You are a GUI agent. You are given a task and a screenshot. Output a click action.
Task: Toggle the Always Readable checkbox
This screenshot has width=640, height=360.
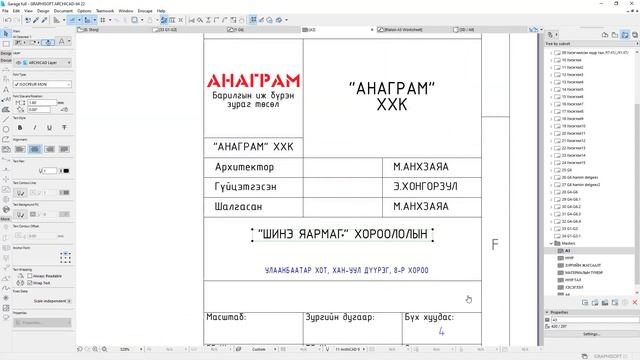point(30,276)
